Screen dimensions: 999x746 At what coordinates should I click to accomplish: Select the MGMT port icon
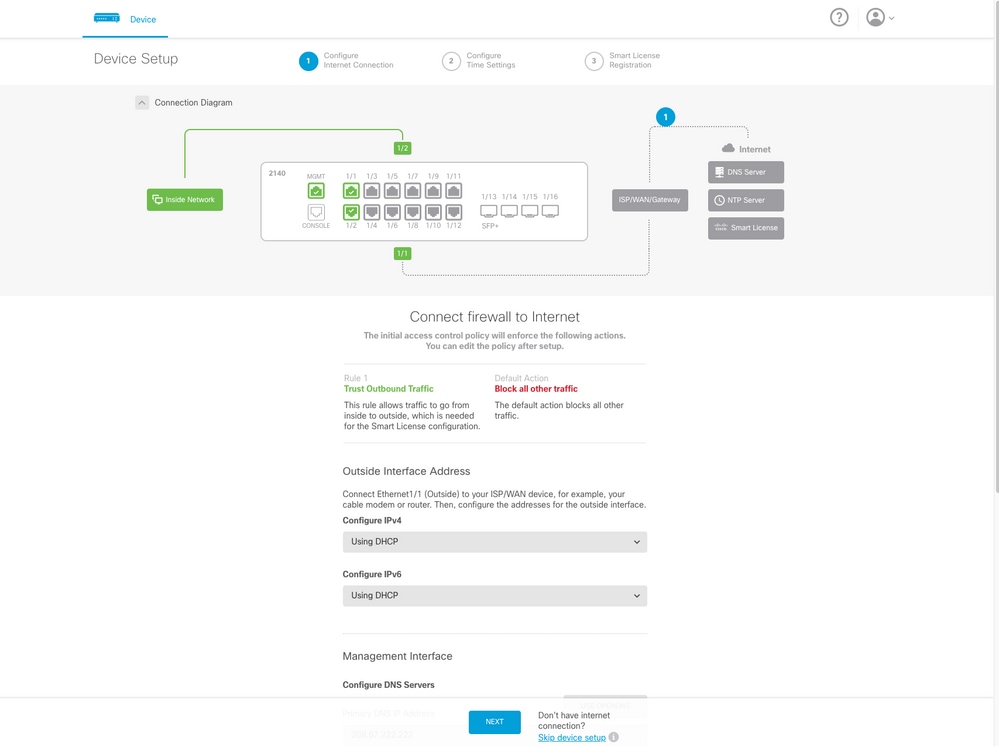point(316,190)
